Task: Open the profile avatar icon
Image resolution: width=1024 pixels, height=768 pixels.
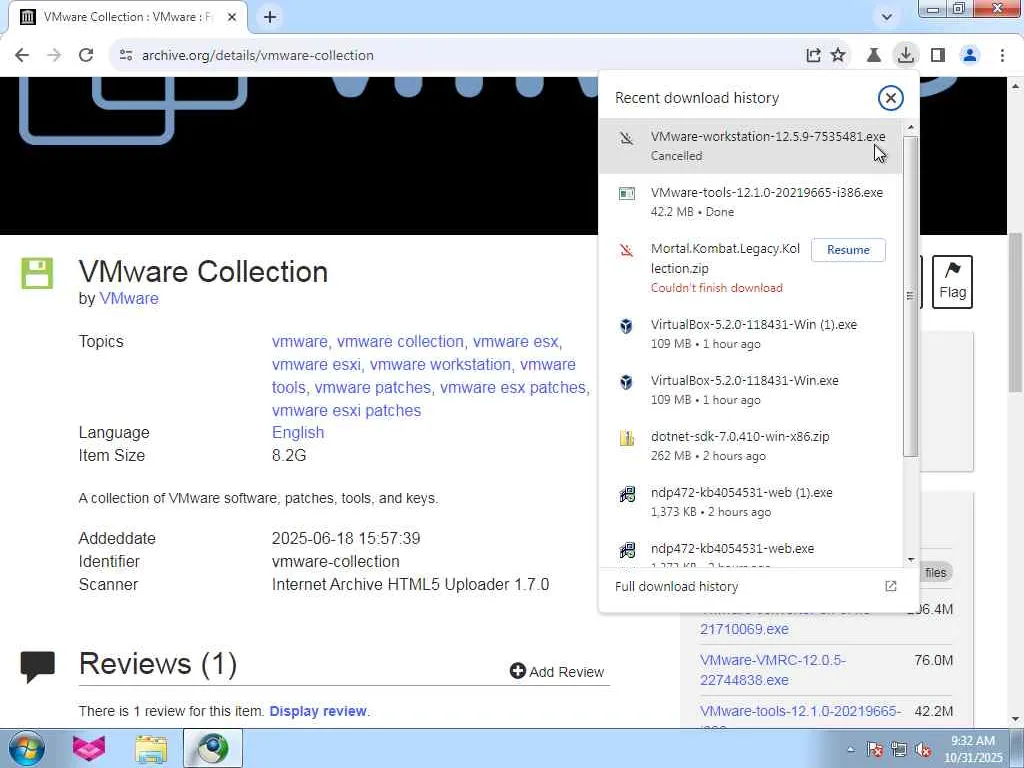Action: tap(970, 56)
